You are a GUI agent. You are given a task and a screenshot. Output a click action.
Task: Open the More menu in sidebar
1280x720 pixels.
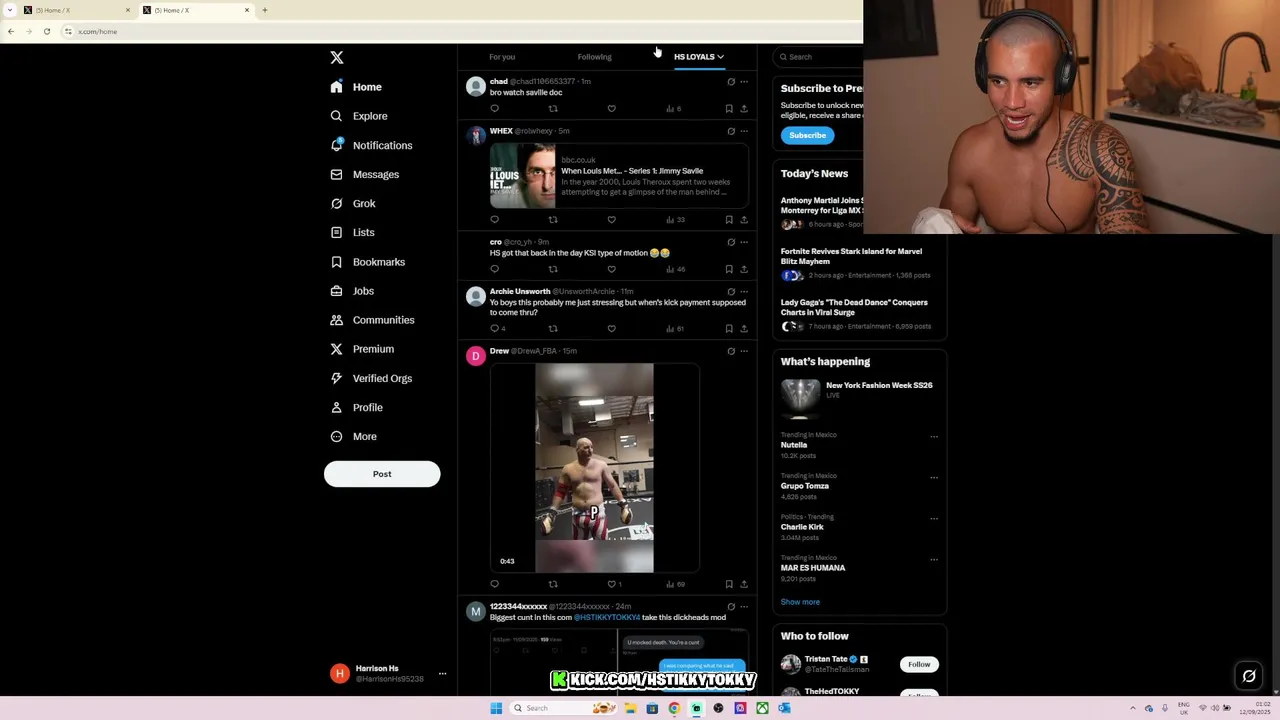pyautogui.click(x=354, y=436)
